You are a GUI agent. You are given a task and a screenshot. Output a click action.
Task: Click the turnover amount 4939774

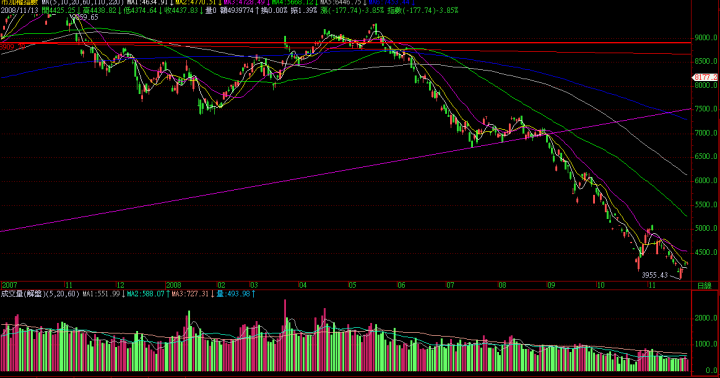tap(240, 10)
